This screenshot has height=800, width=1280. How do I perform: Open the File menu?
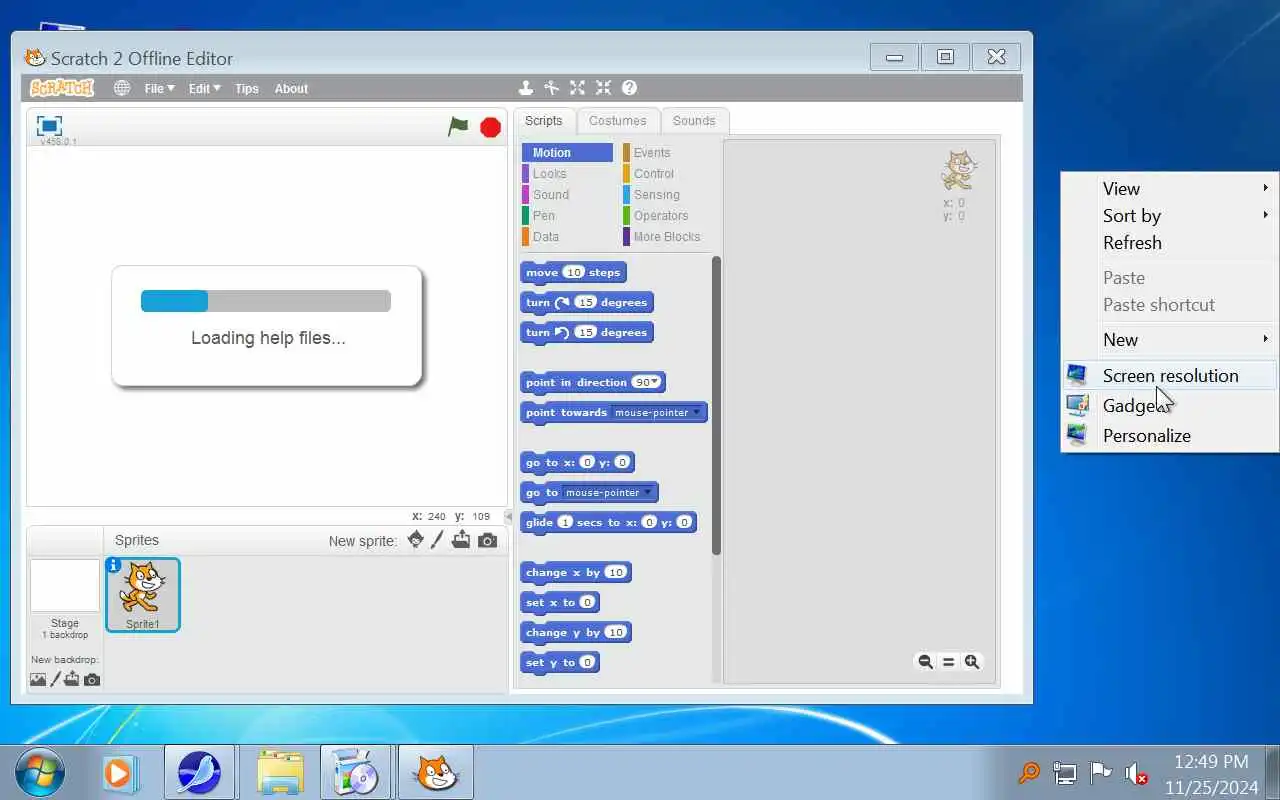159,88
